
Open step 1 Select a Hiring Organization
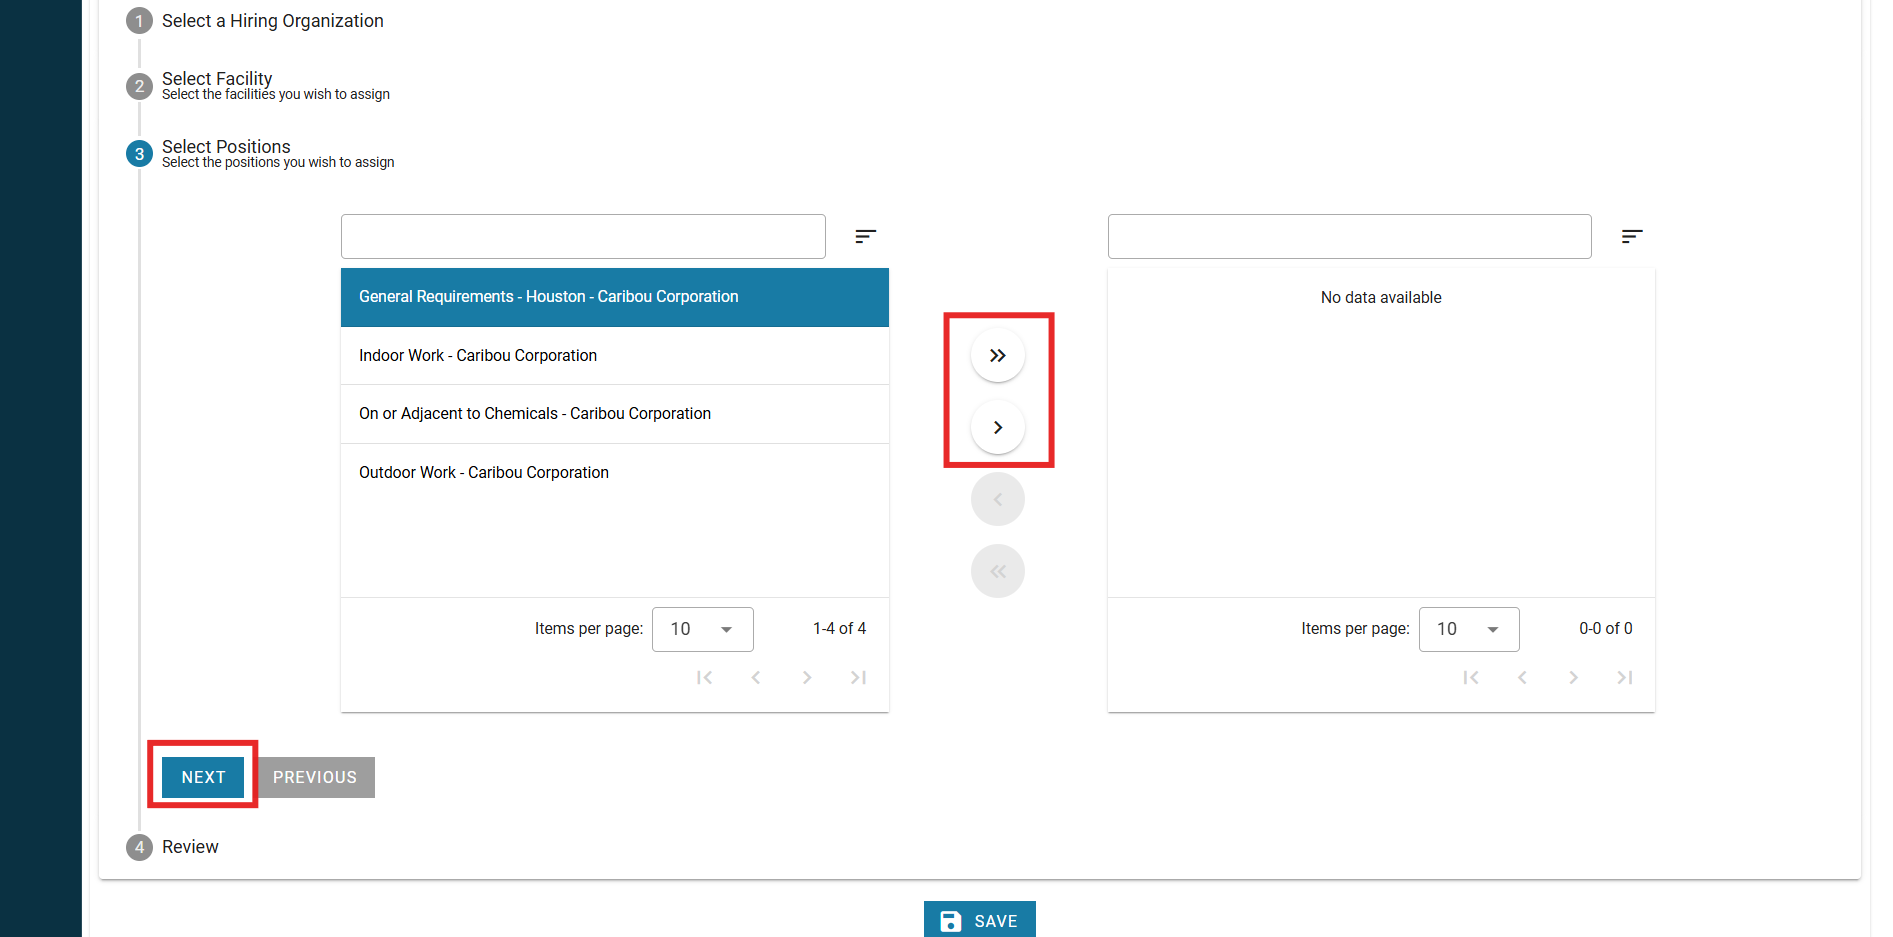tap(272, 21)
